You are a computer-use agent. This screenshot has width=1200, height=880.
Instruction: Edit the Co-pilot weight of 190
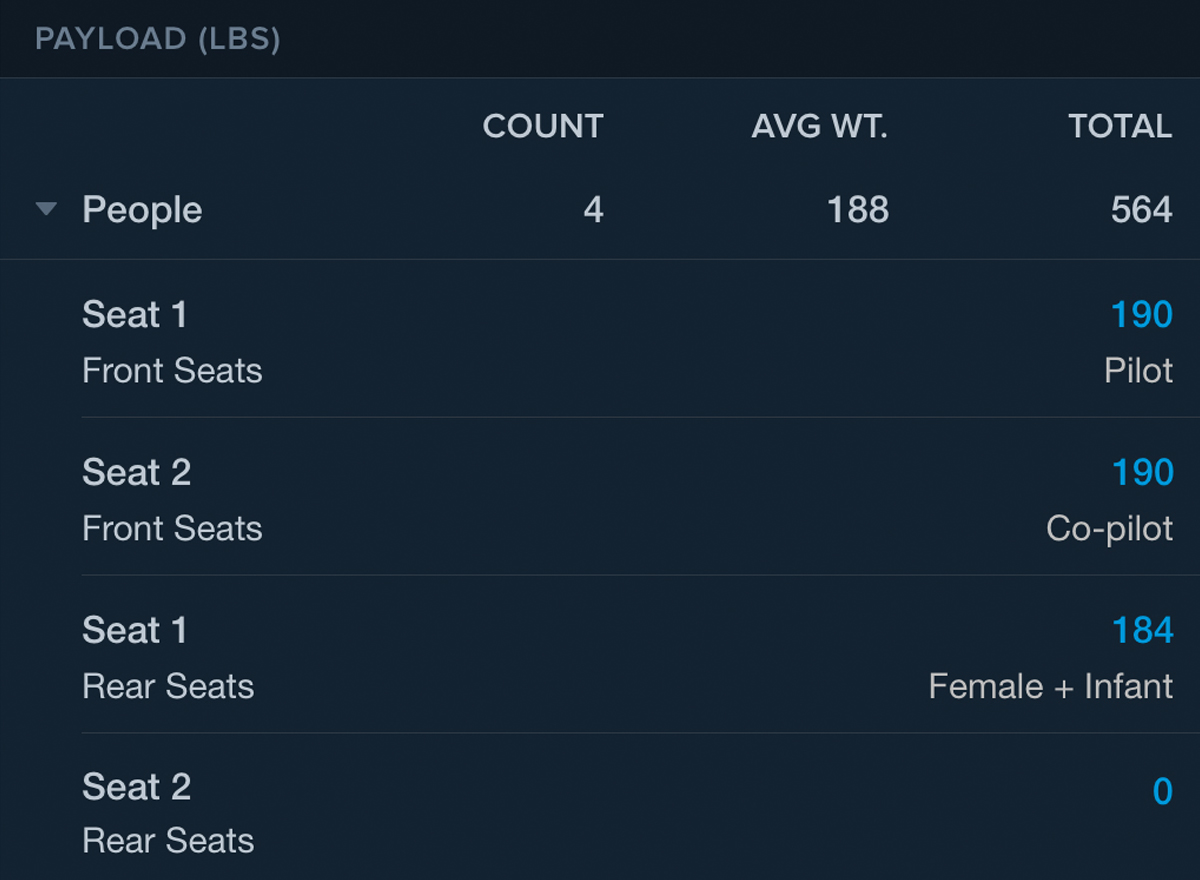1142,472
